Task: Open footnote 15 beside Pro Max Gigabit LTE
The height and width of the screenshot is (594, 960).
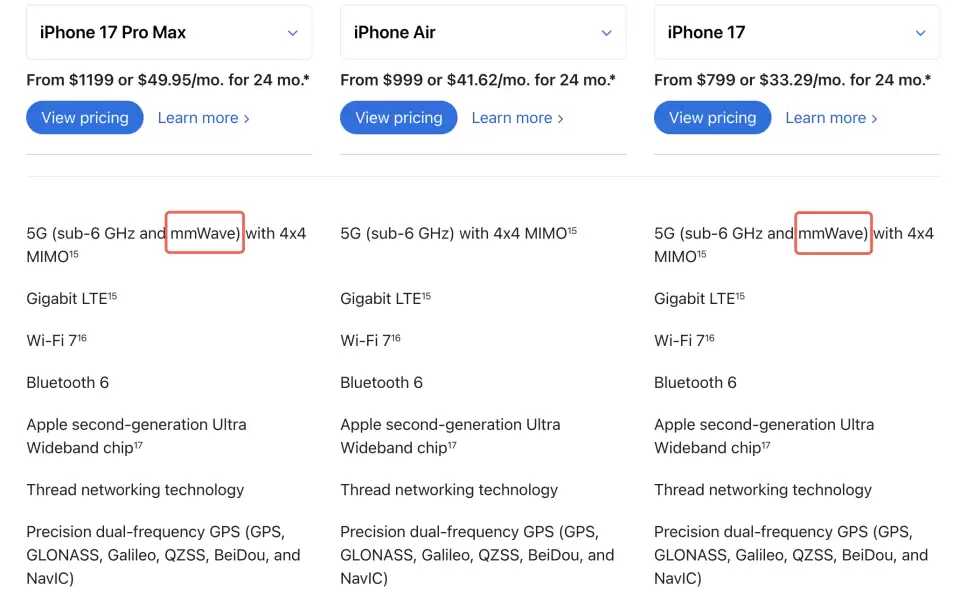Action: click(113, 295)
